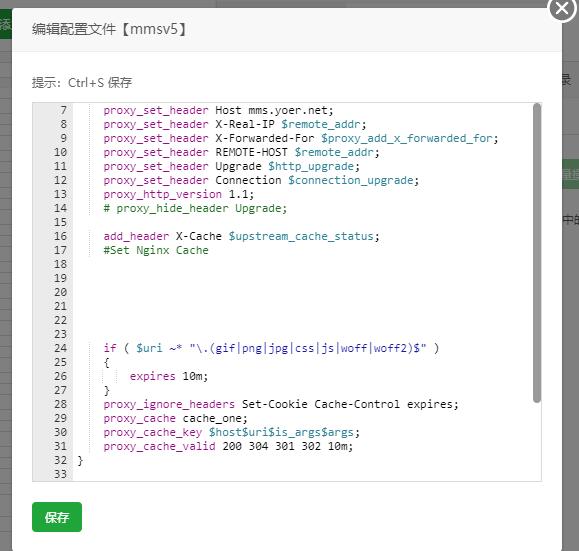
Task: Click the if $uri regex condition line
Action: 271,348
